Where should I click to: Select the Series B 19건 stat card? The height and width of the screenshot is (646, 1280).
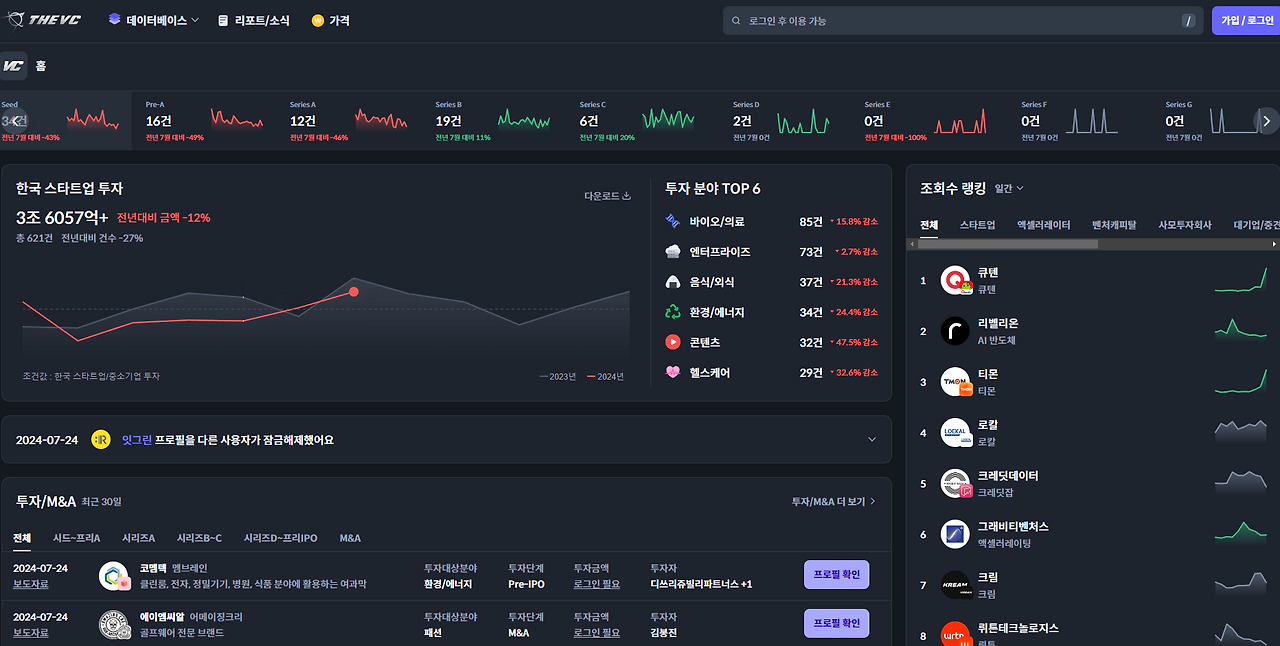(494, 120)
